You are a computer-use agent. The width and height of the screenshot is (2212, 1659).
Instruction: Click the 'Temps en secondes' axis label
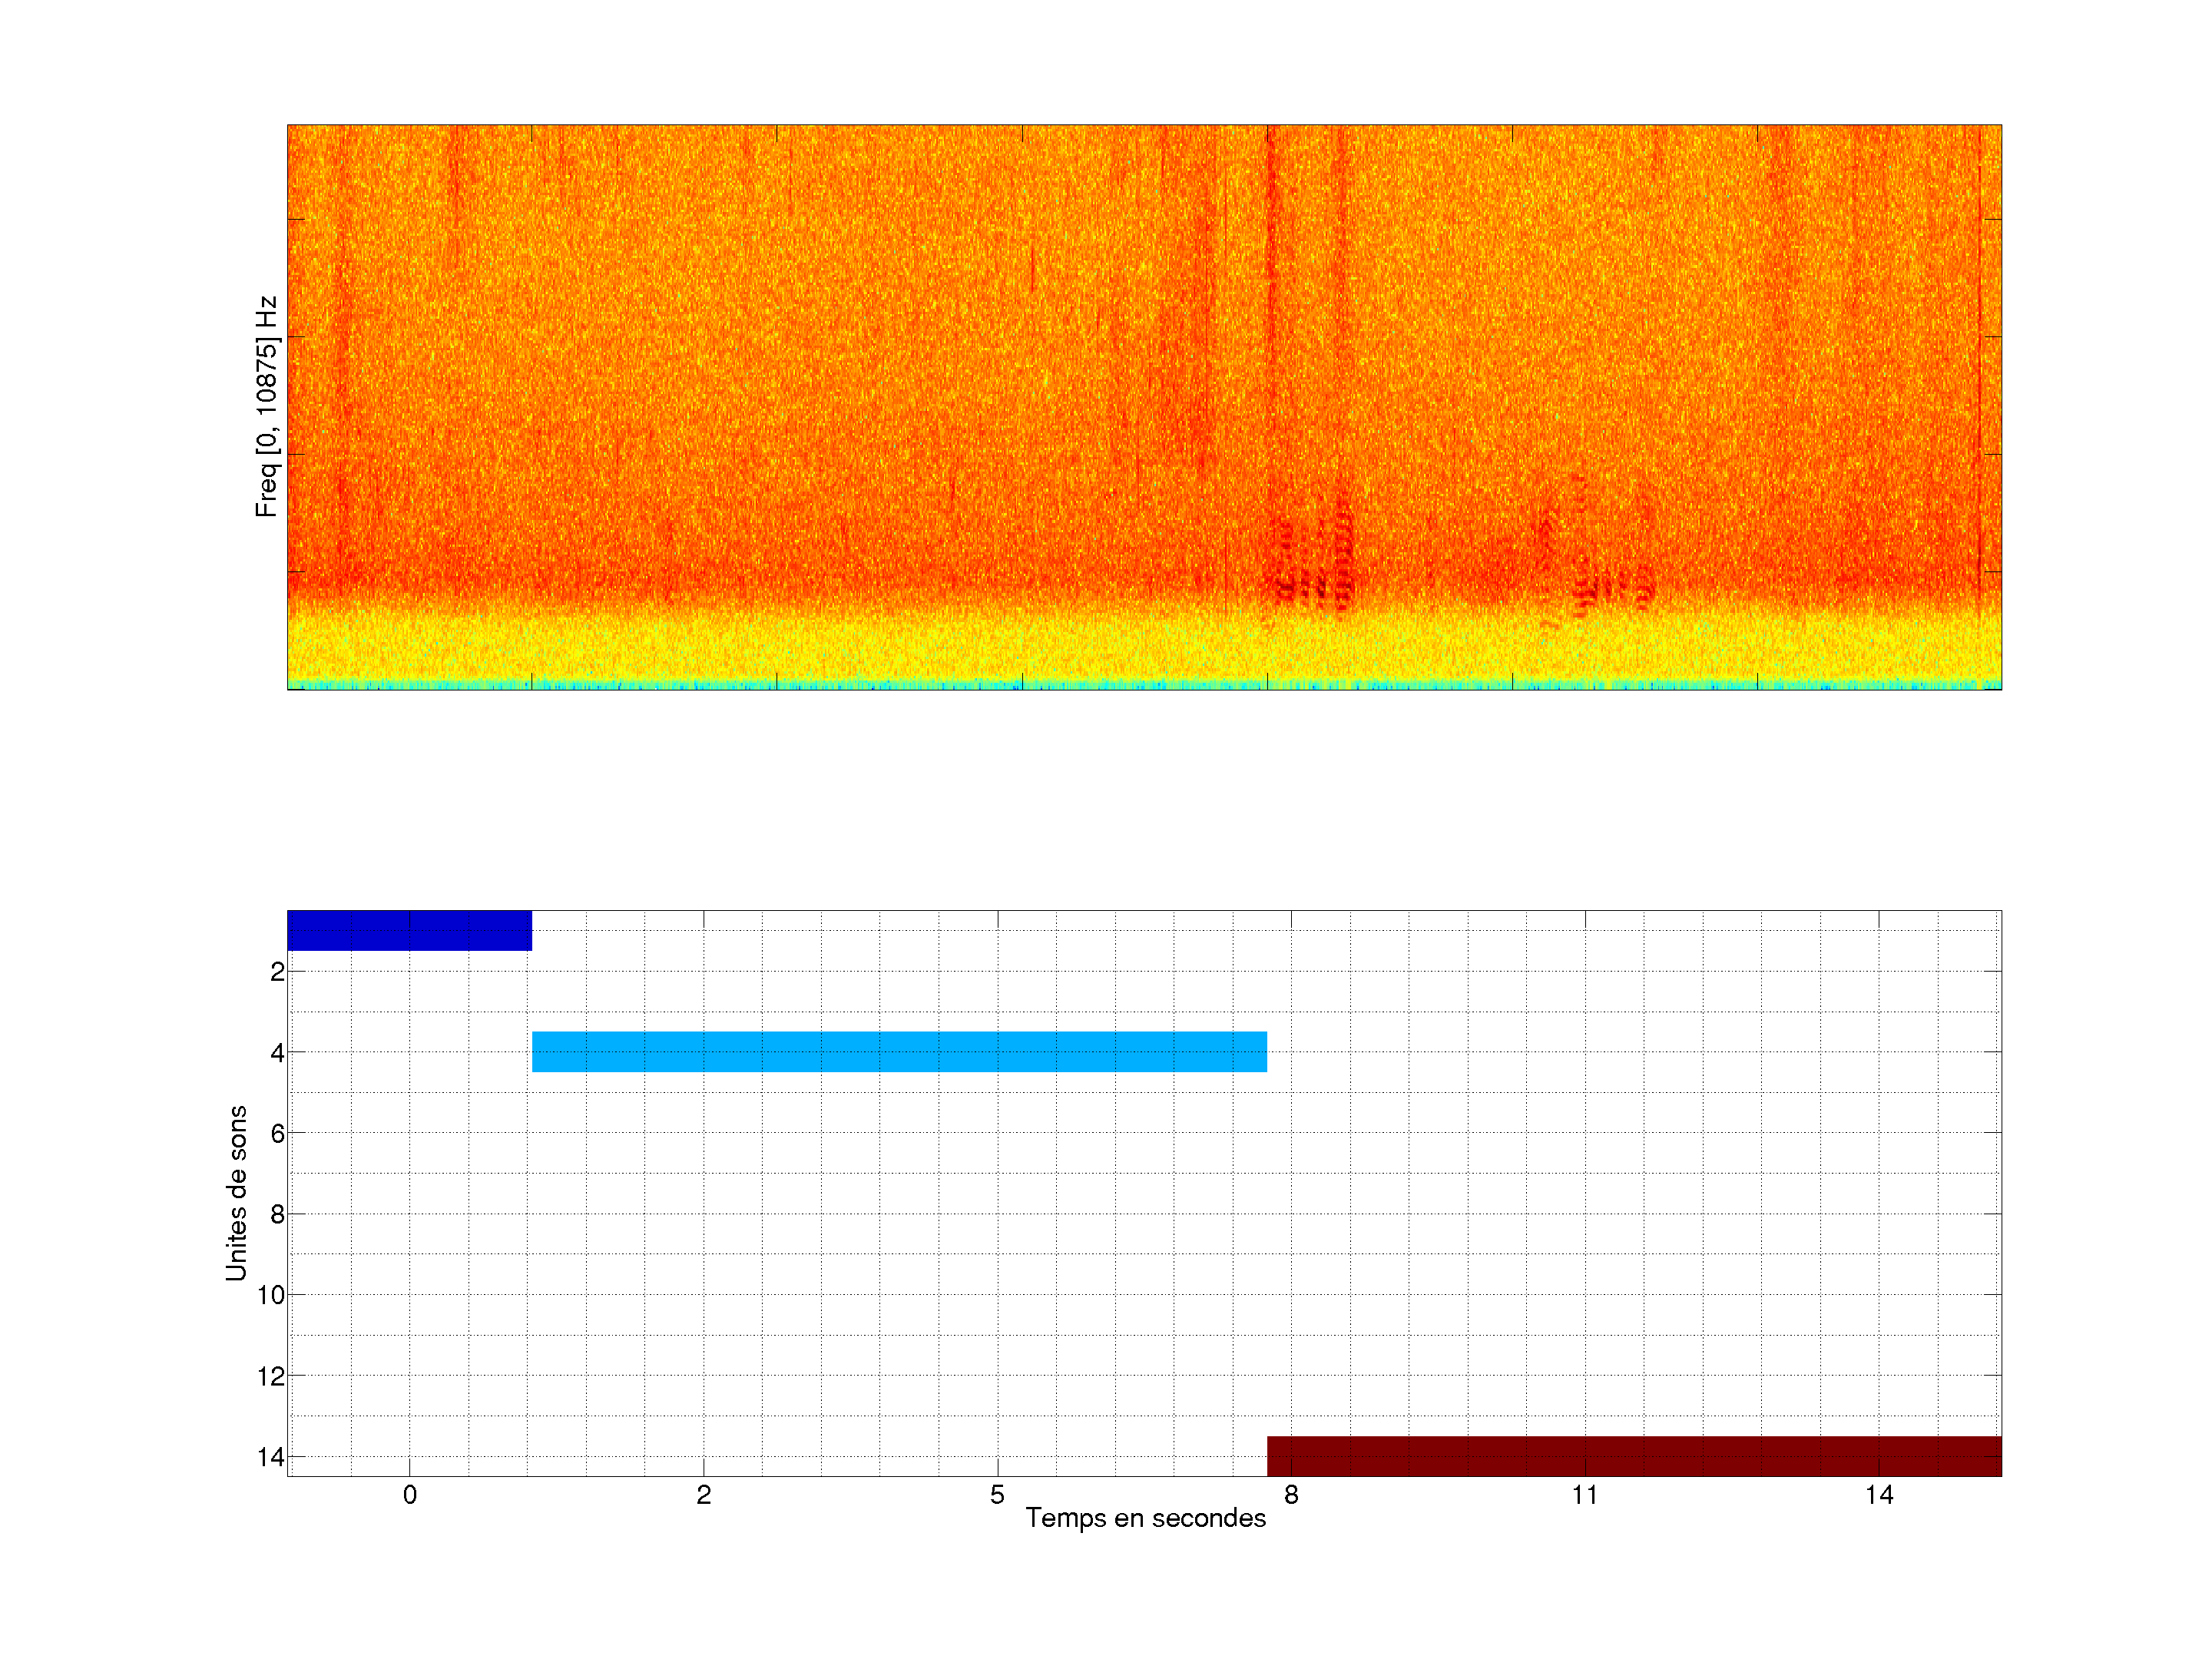[1145, 1518]
